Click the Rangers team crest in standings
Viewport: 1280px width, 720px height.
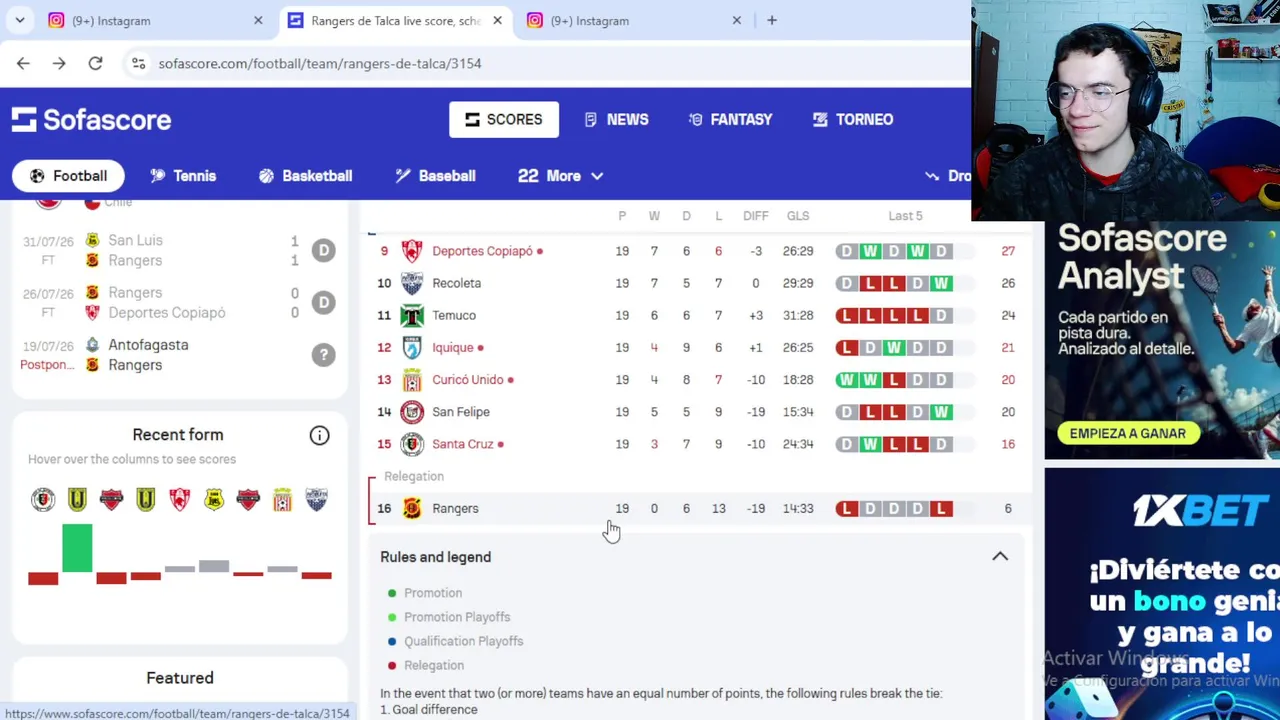click(412, 508)
